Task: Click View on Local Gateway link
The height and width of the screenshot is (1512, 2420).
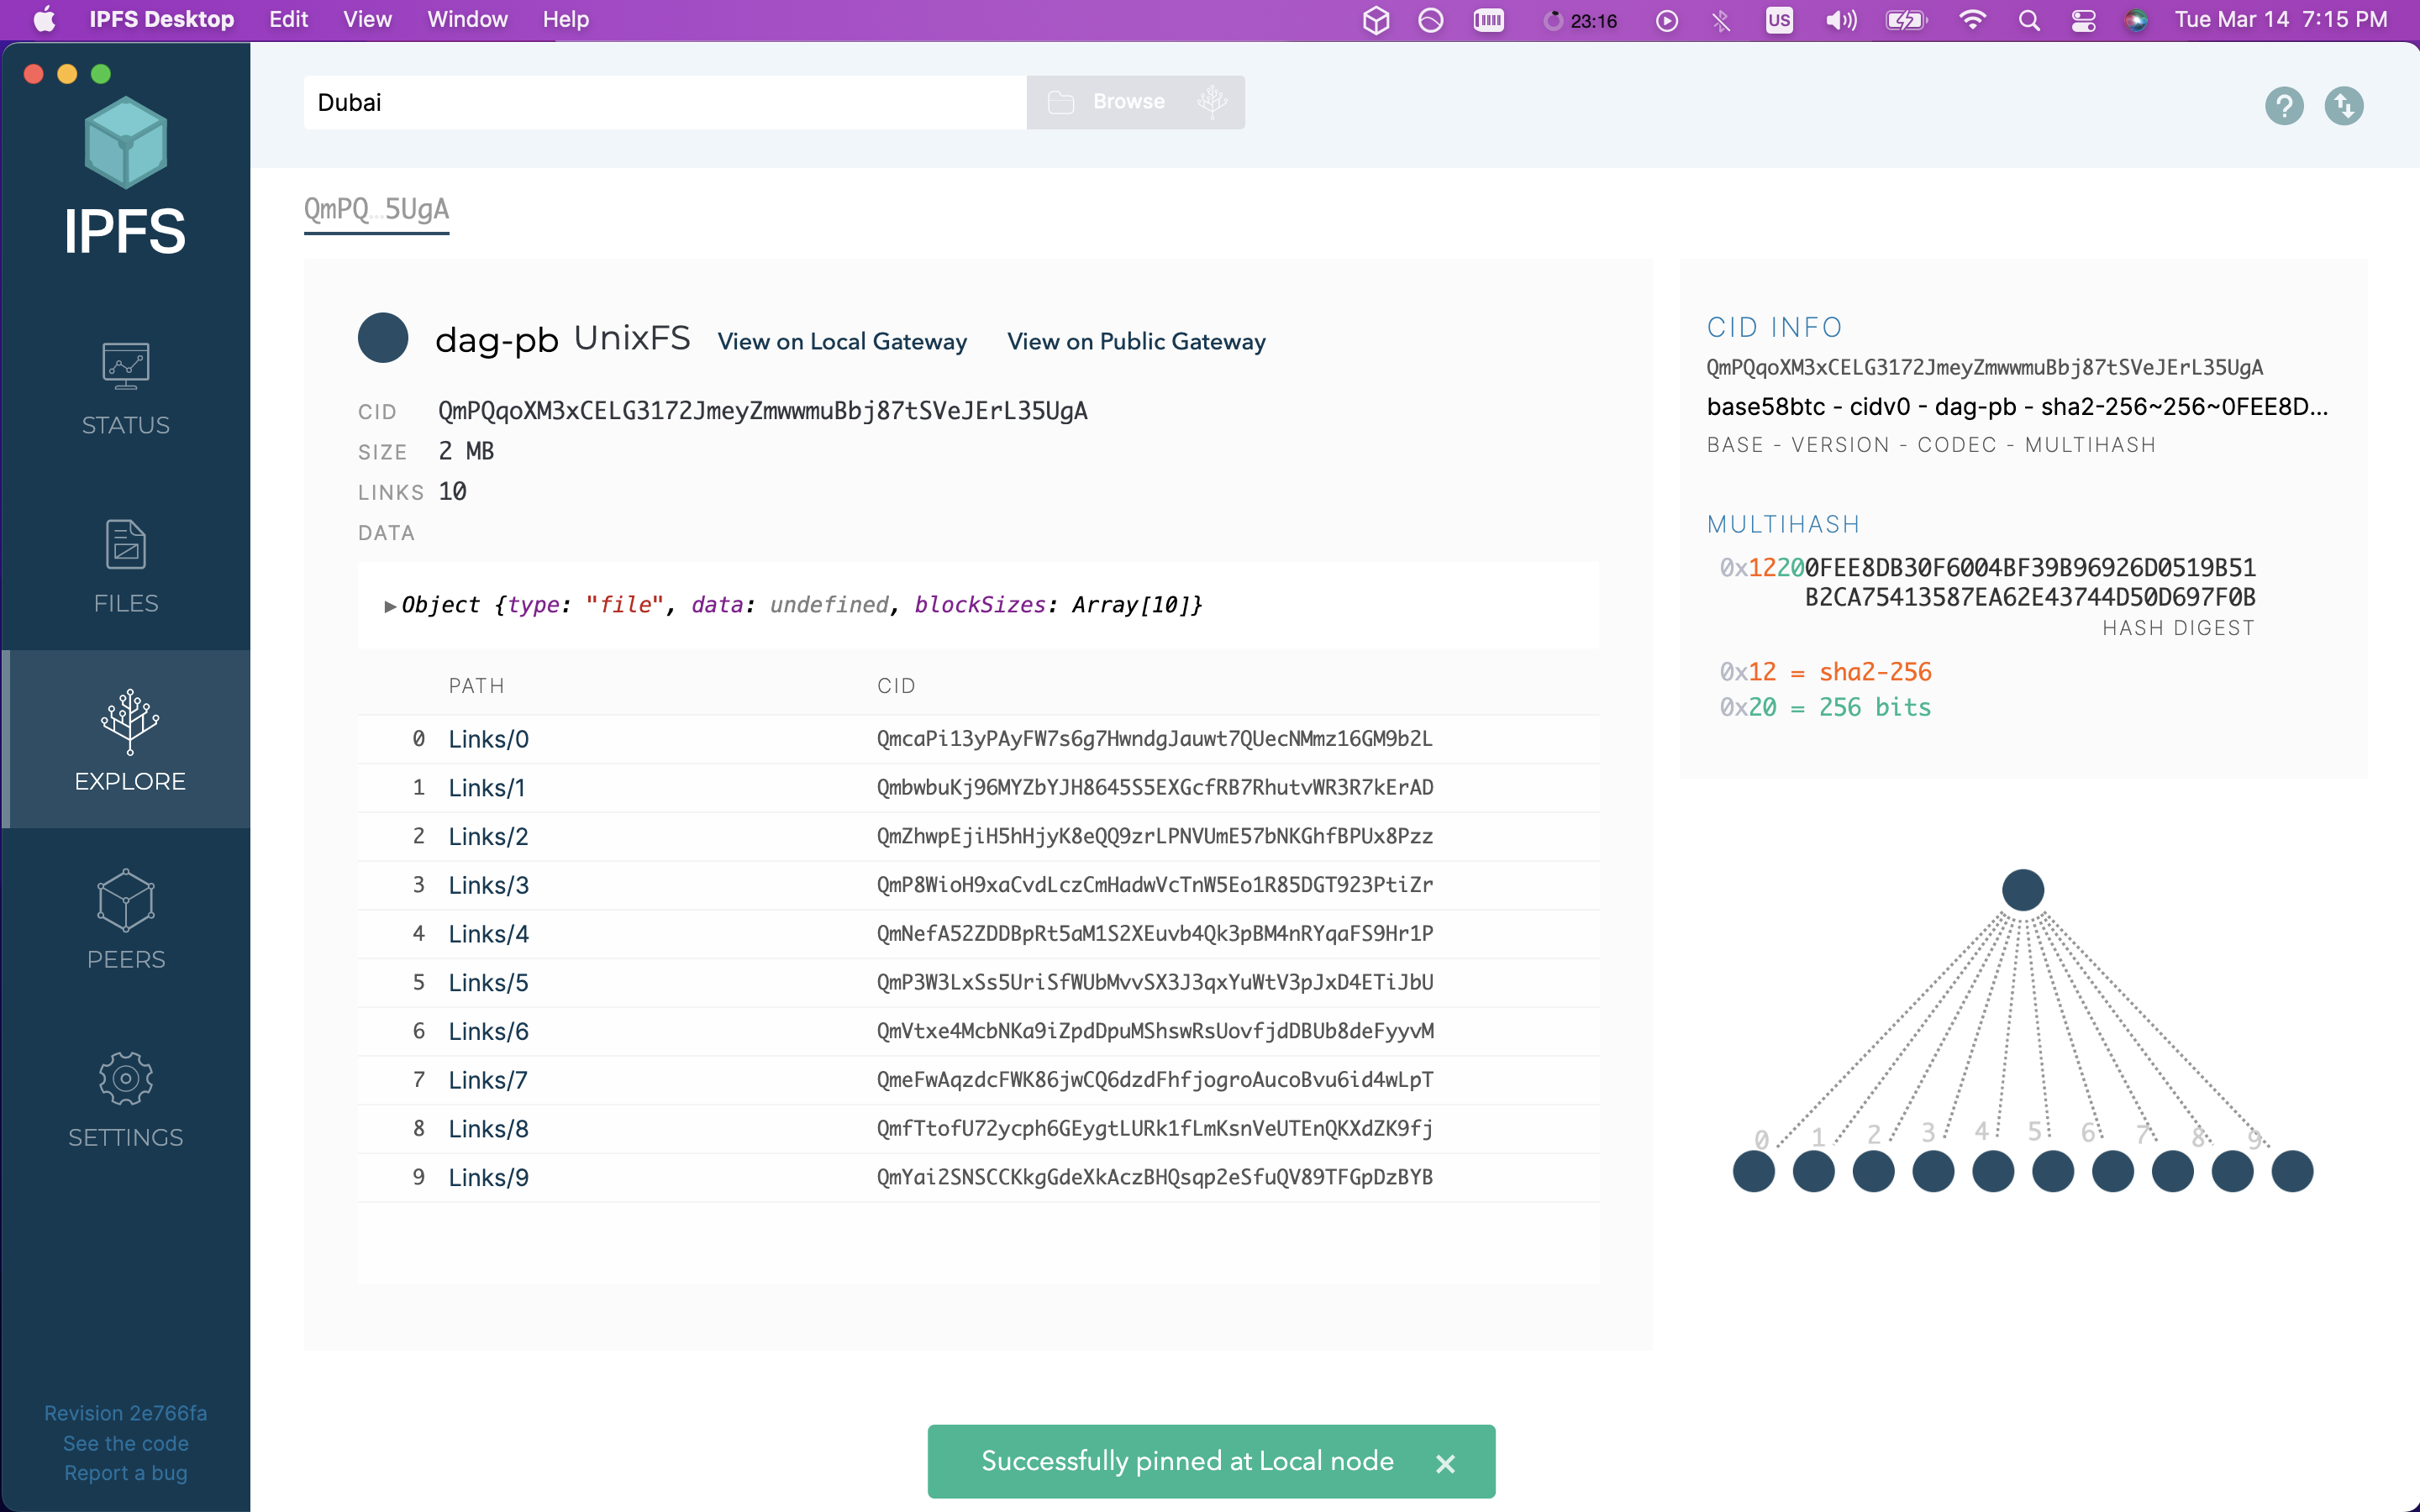Action: (842, 342)
